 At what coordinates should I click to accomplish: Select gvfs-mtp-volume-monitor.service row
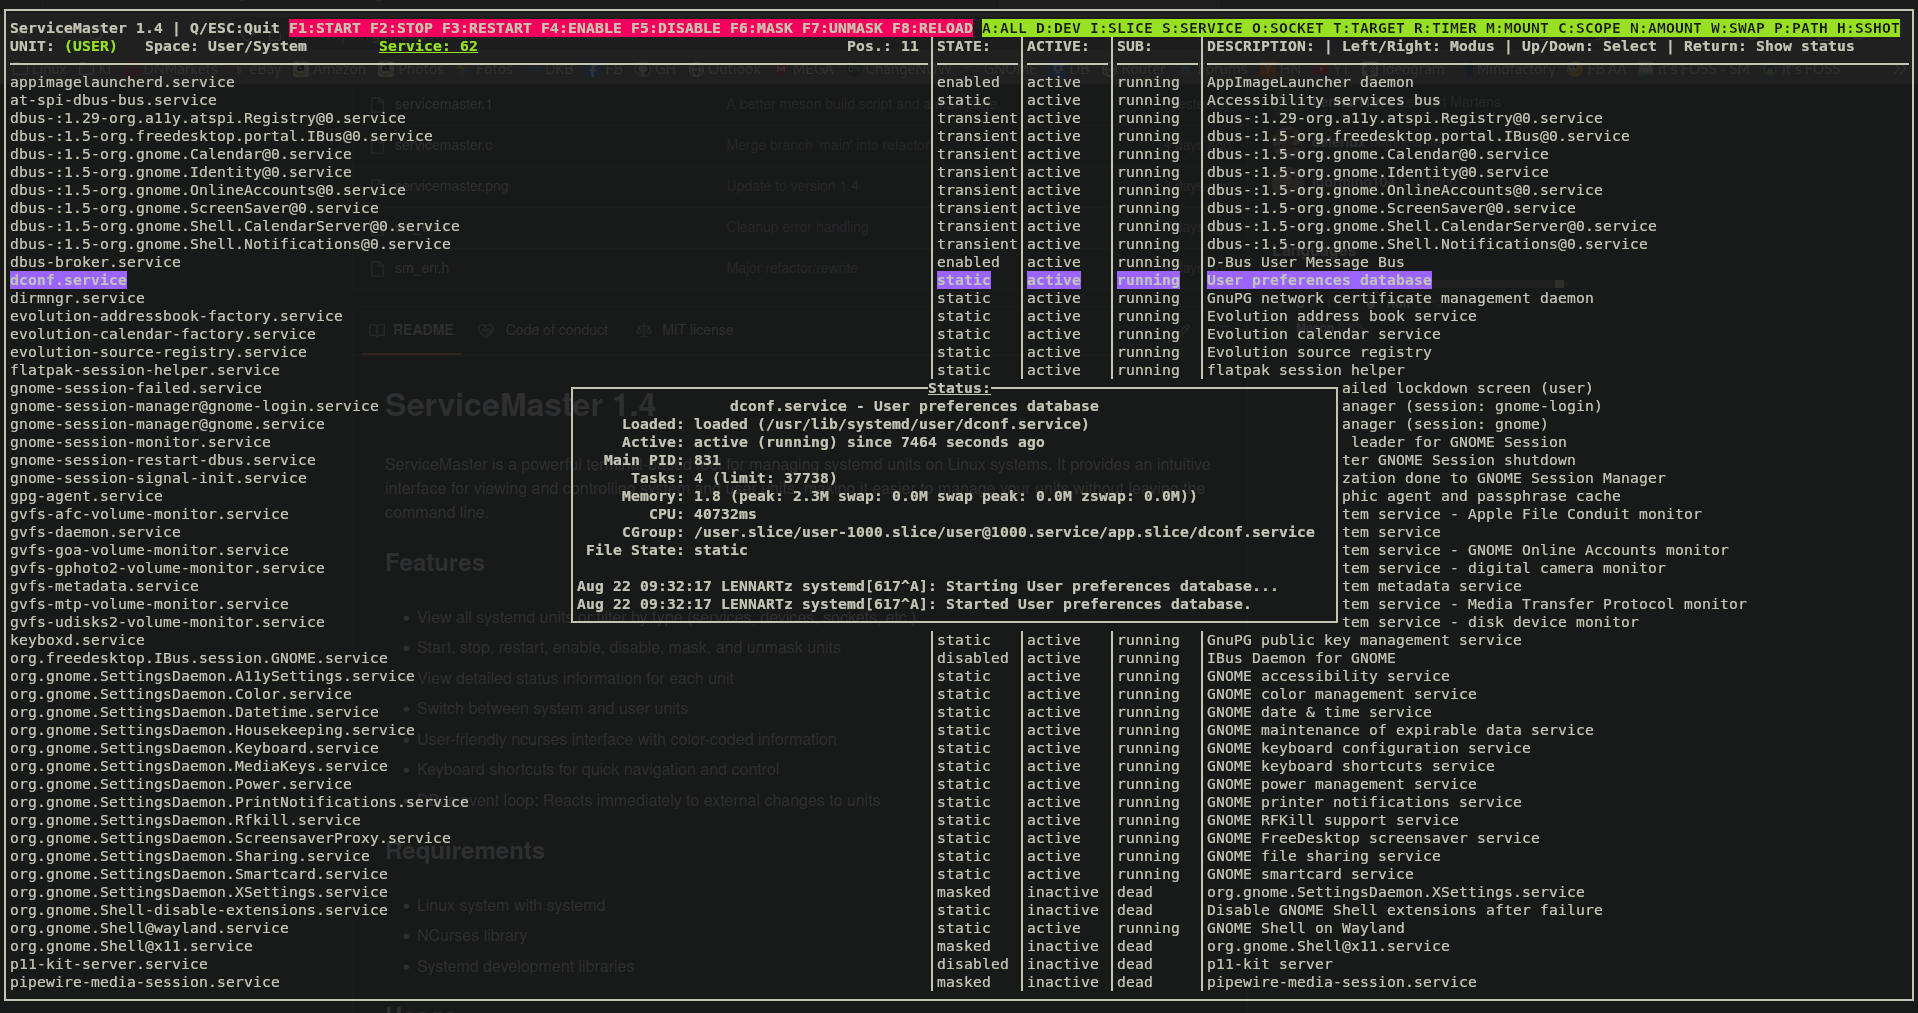click(149, 604)
